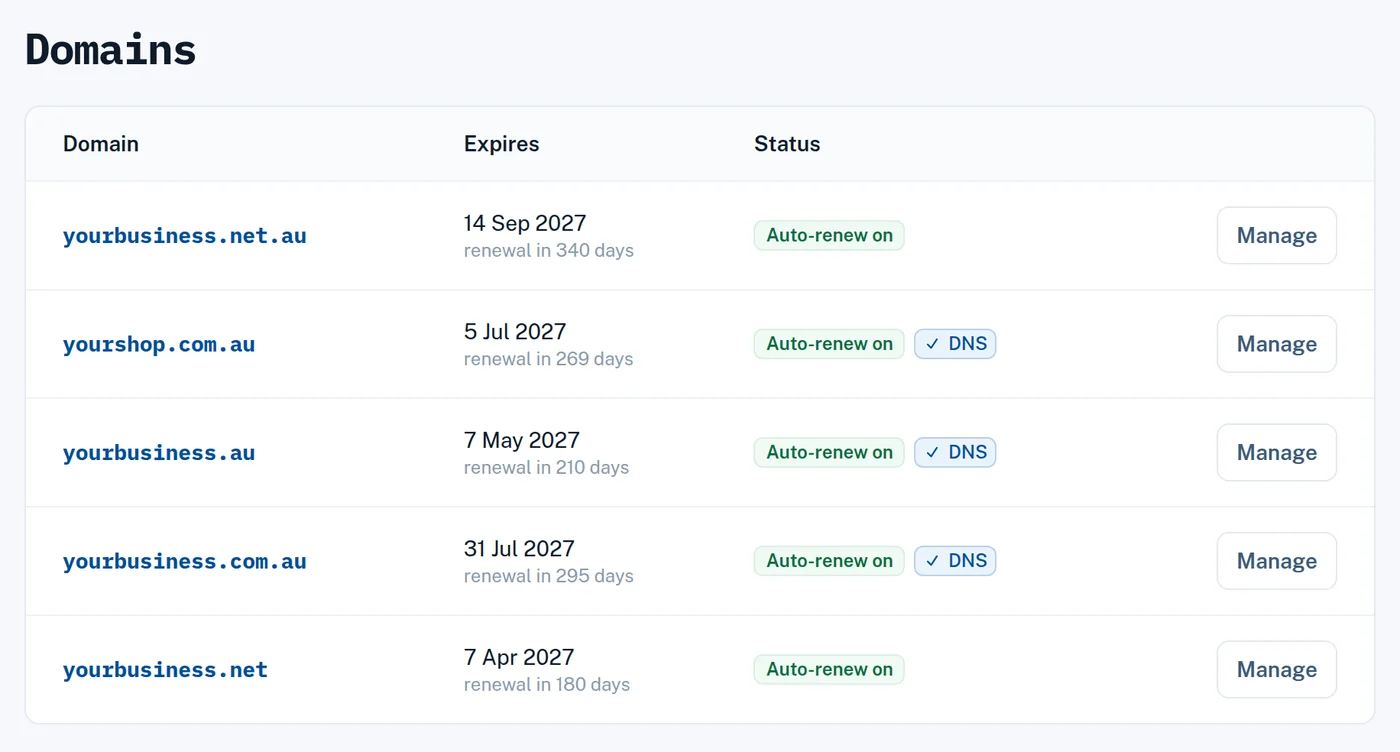Click the Domains page heading
This screenshot has width=1400, height=752.
[x=111, y=50]
